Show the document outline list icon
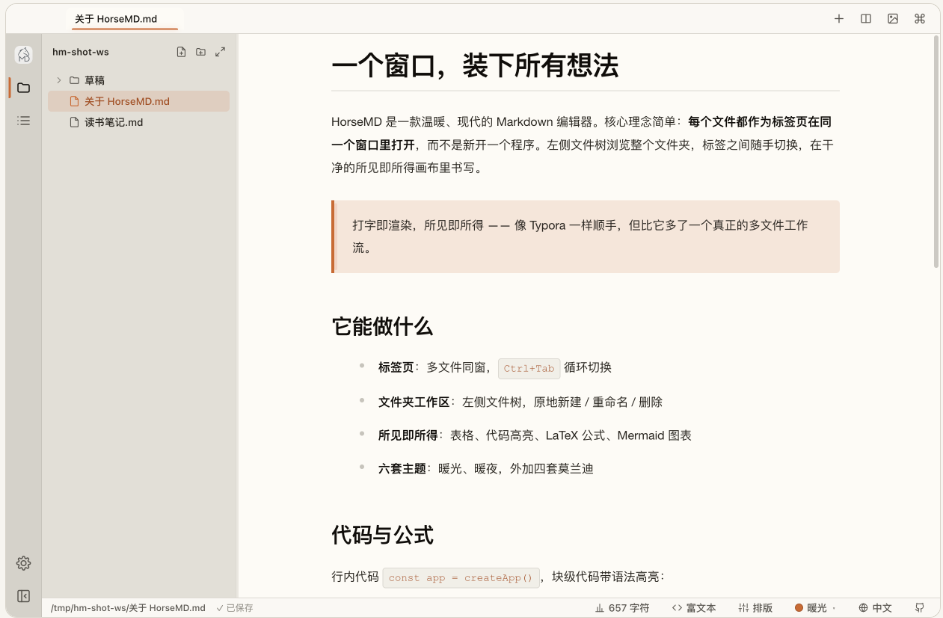The image size is (943, 618). [23, 120]
